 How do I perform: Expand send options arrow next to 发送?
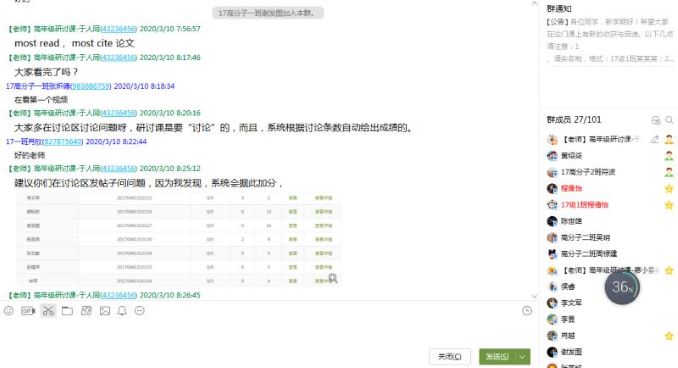click(x=522, y=356)
